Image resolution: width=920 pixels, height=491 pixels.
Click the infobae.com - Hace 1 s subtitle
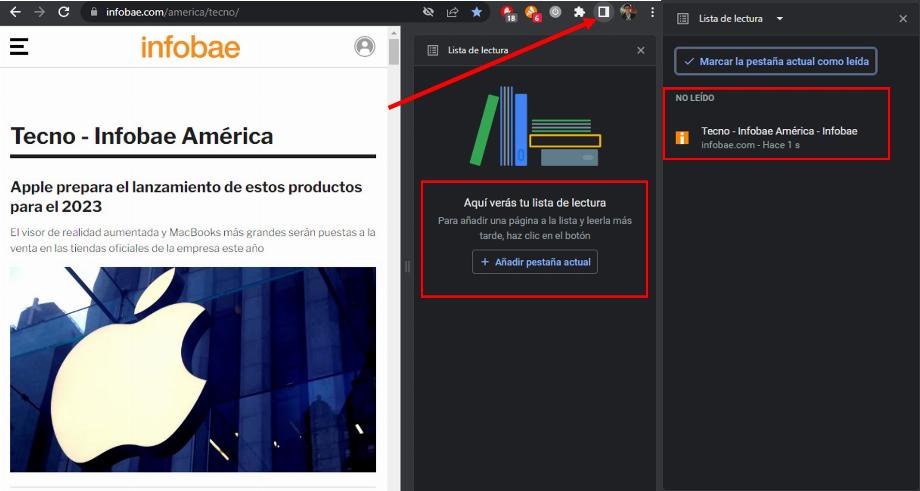pos(750,145)
